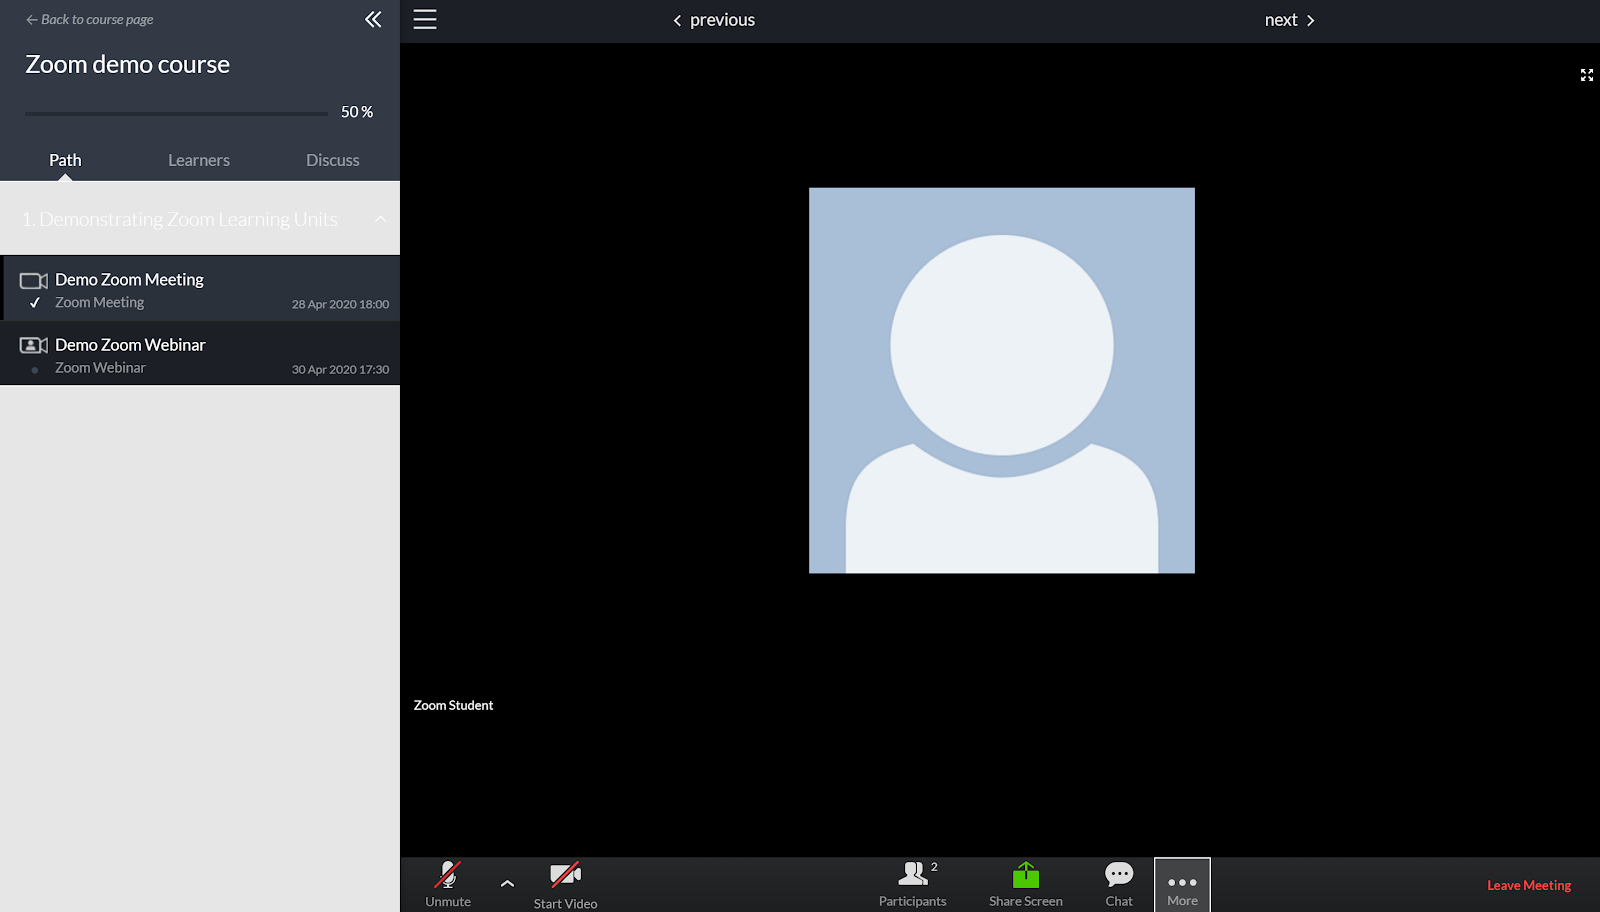The width and height of the screenshot is (1600, 912).
Task: Select the Demo Zoom Webinar status dot
Action: (x=36, y=367)
